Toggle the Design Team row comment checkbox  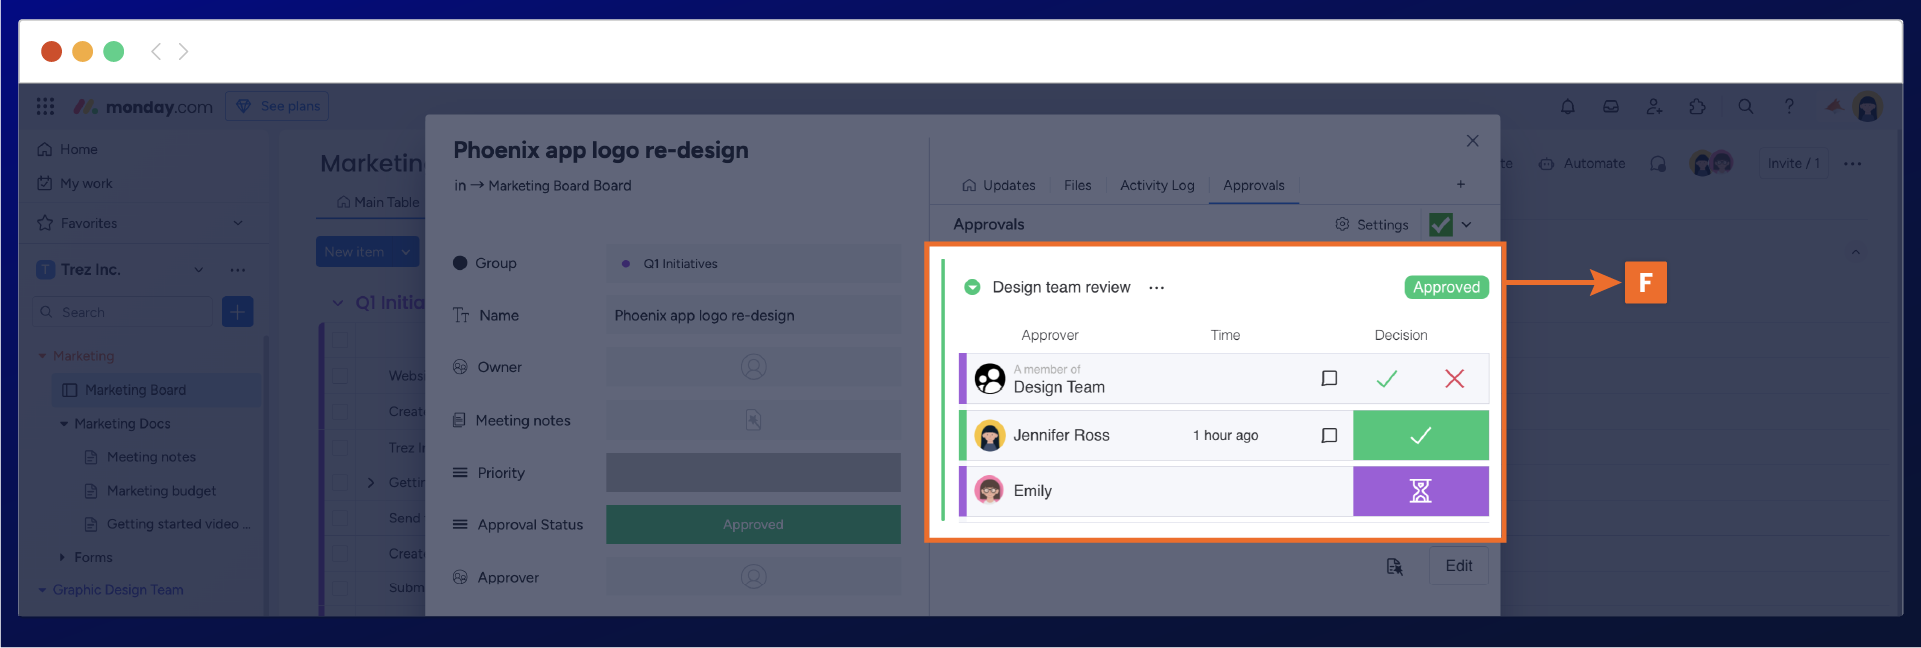(x=1329, y=379)
